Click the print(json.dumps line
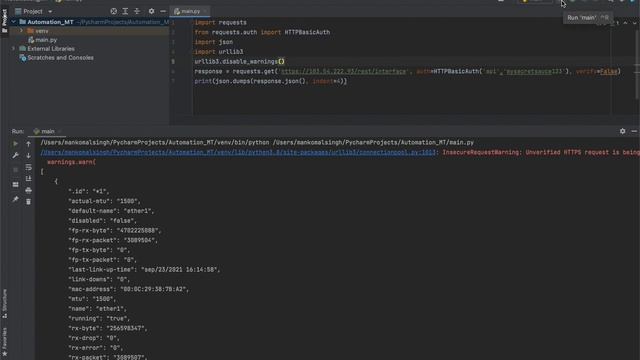This screenshot has height=360, width=640. click(x=271, y=81)
